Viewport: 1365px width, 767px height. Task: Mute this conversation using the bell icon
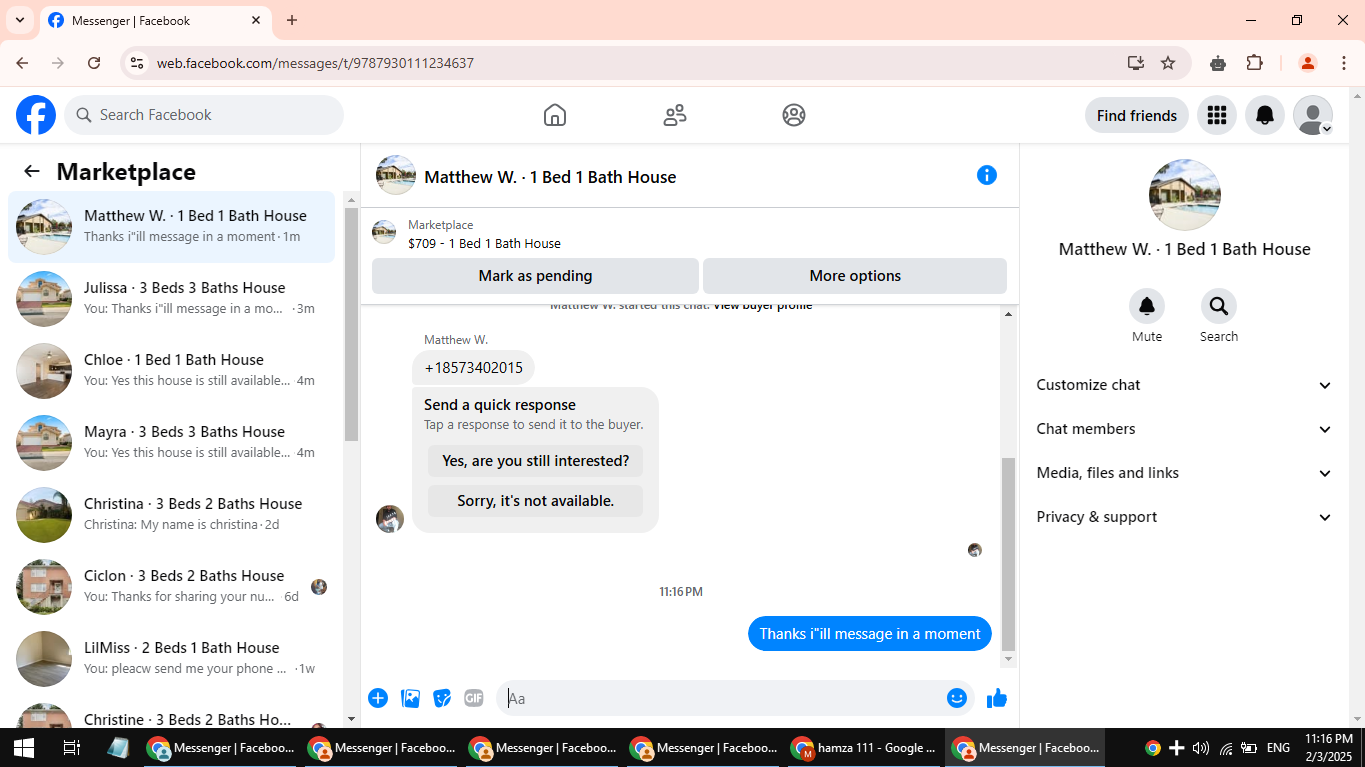[1147, 306]
